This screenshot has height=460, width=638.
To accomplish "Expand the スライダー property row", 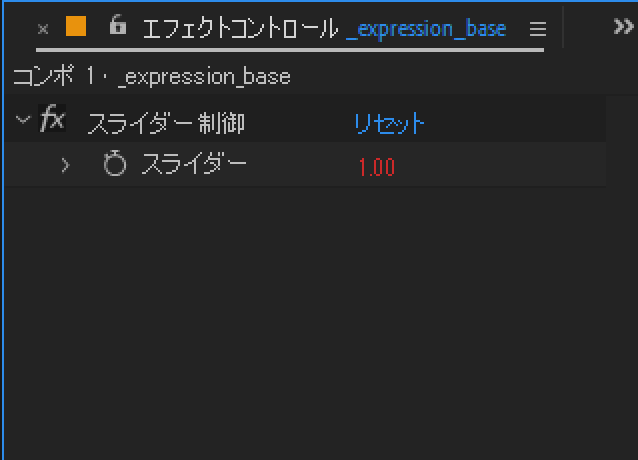I will click(x=66, y=165).
